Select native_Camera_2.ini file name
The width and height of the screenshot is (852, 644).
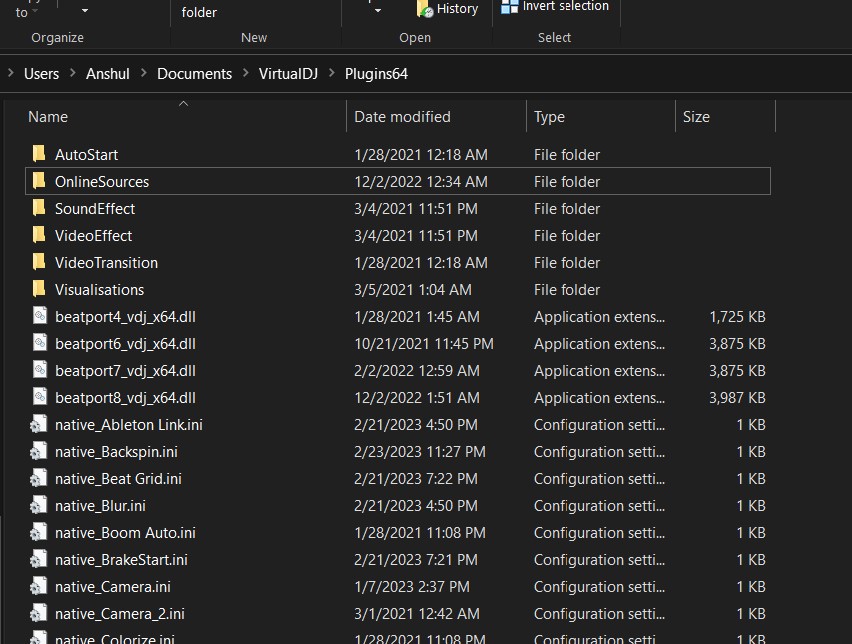click(120, 614)
